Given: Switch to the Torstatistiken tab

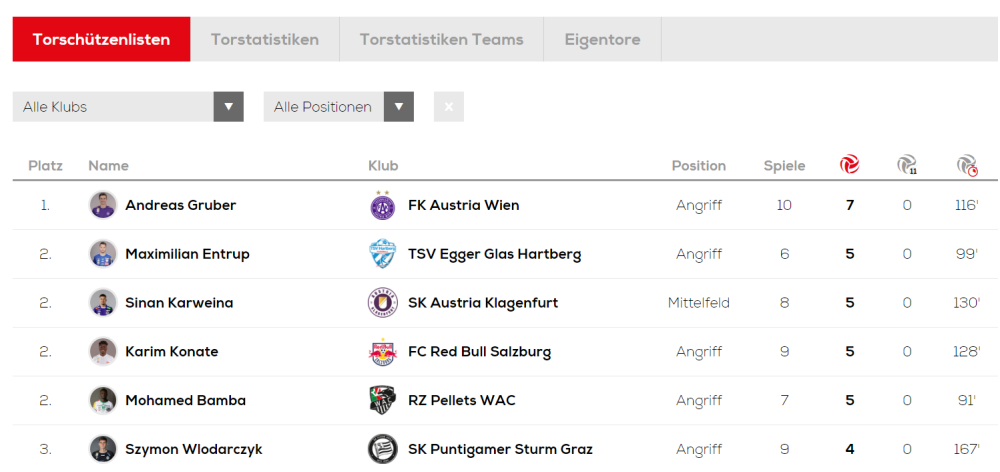Looking at the screenshot, I should [x=265, y=40].
